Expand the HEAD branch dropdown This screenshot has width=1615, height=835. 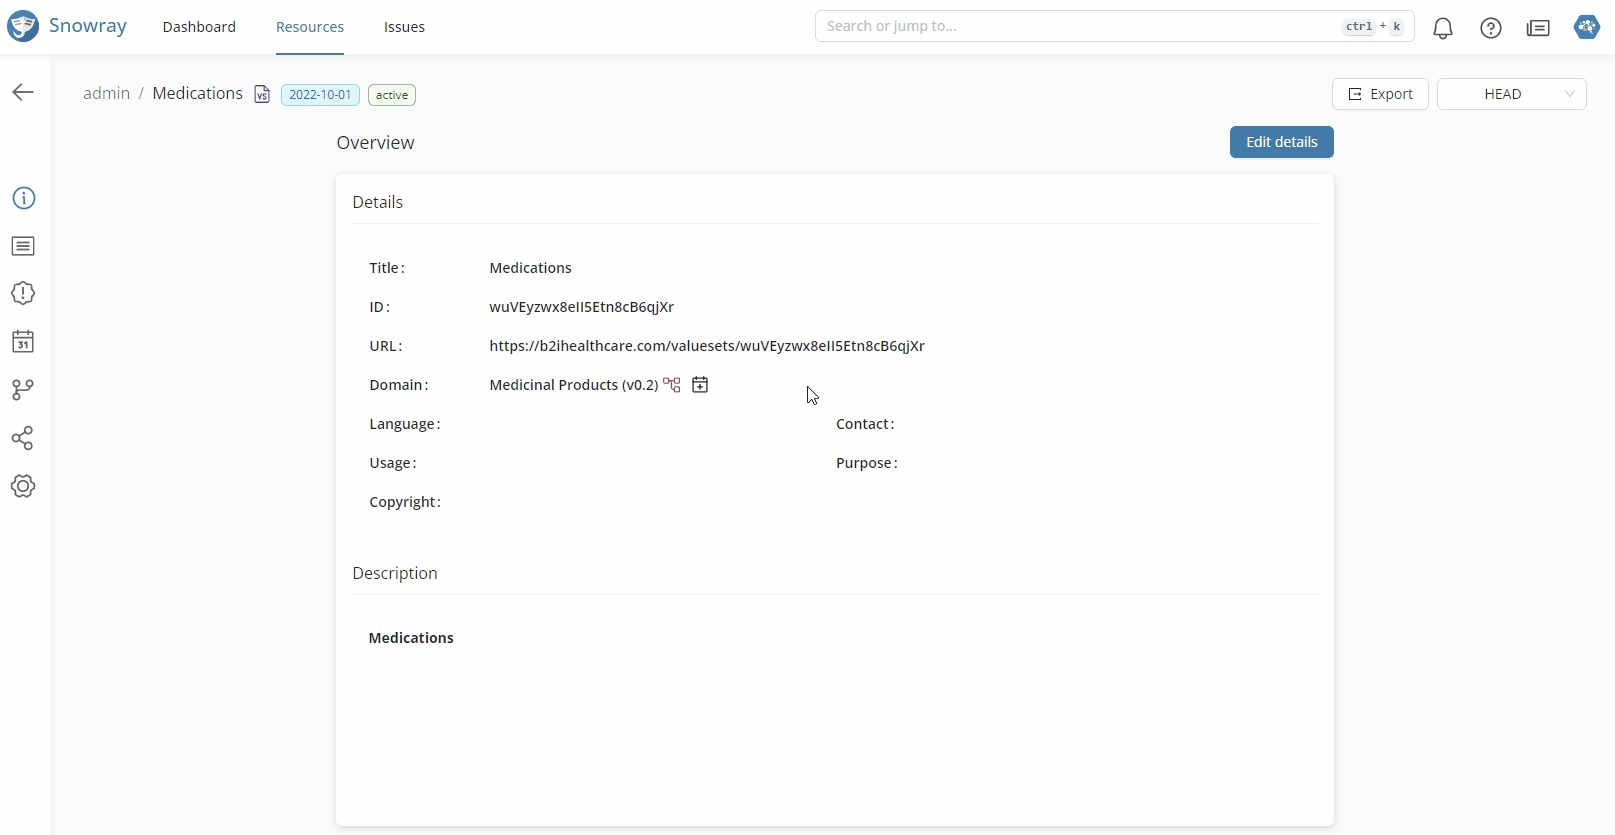(1511, 94)
